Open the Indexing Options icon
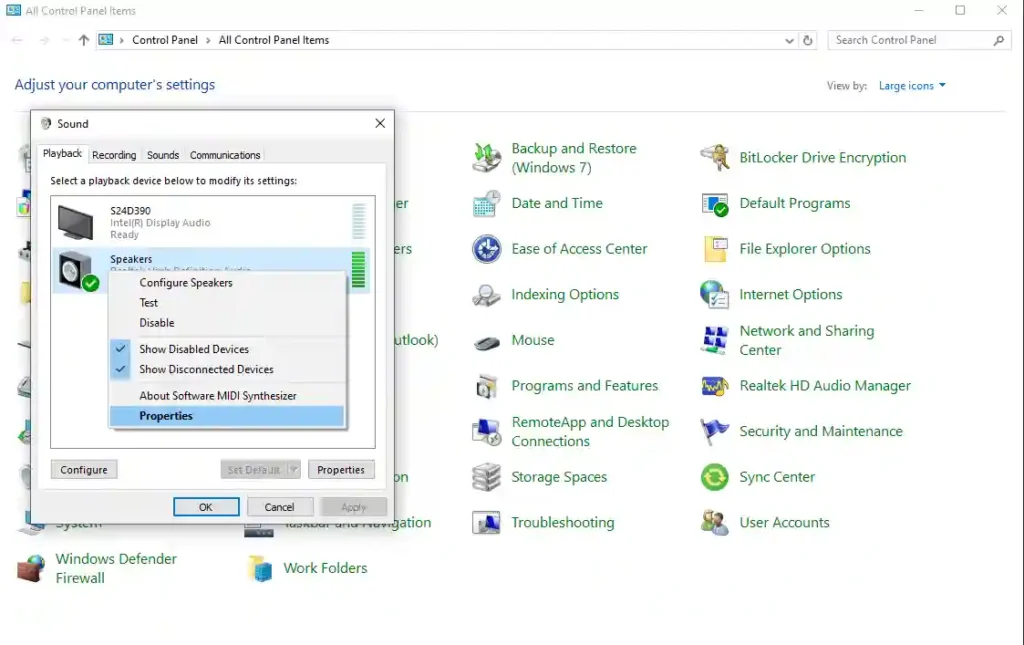The width and height of the screenshot is (1024, 645). pos(487,294)
